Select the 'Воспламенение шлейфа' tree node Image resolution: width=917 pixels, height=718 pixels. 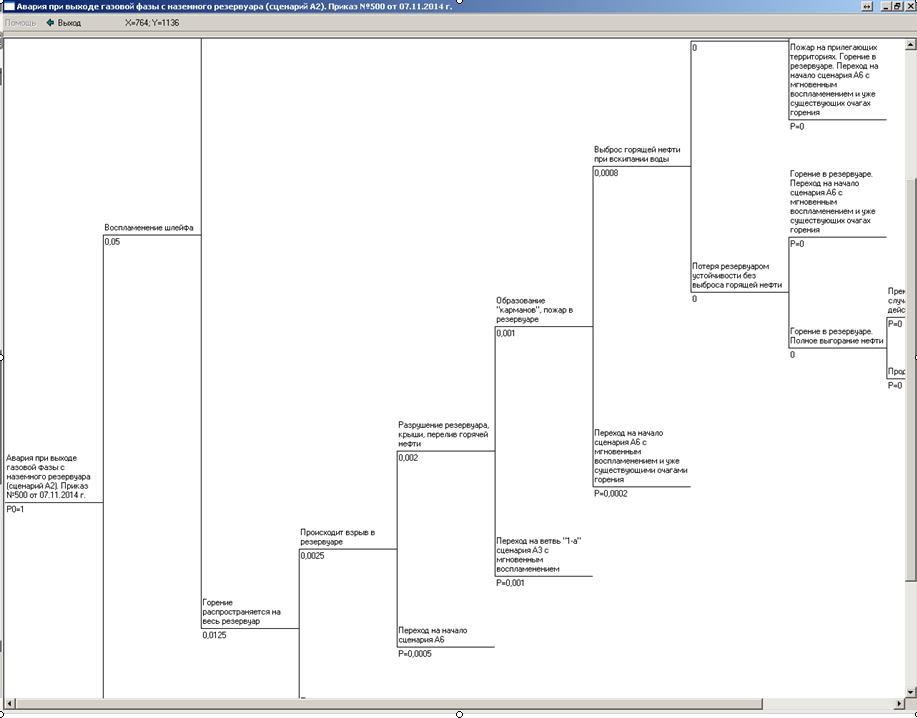click(149, 228)
